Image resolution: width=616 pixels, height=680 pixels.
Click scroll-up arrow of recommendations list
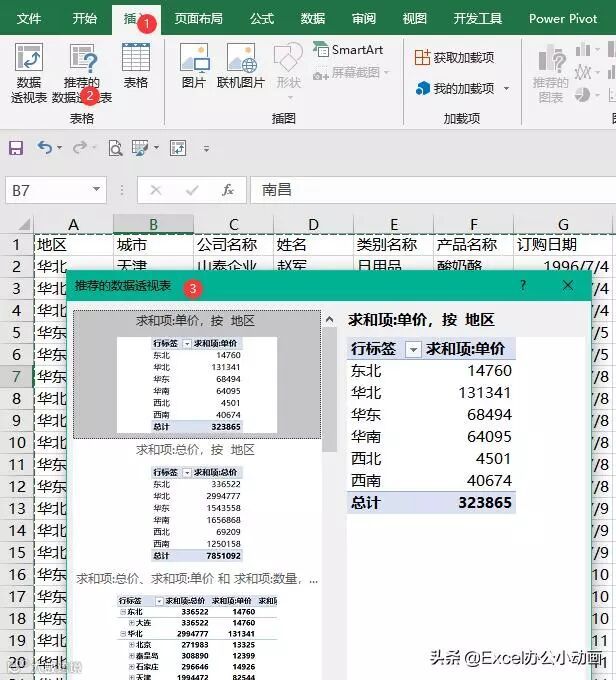tap(330, 320)
